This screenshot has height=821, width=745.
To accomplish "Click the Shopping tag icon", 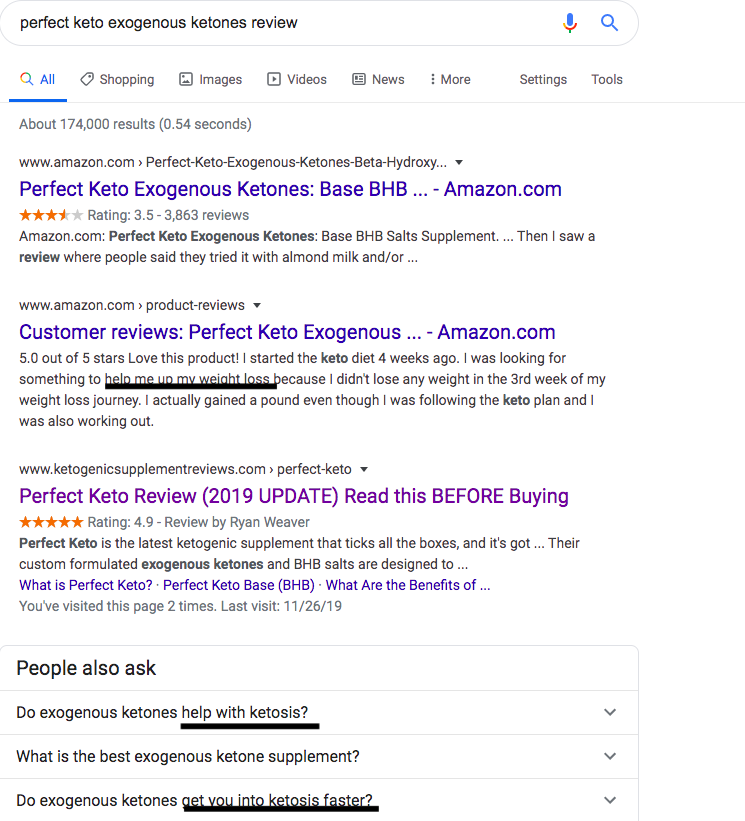I will (87, 79).
